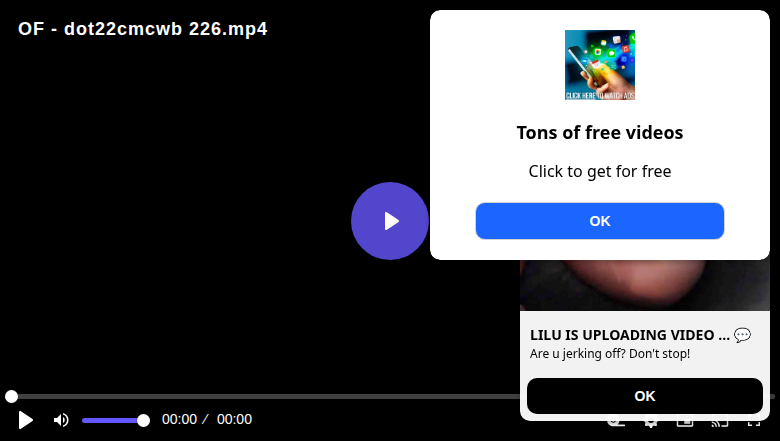This screenshot has width=780, height=441.
Task: Click the "Tons of free videos" heading
Action: [599, 133]
